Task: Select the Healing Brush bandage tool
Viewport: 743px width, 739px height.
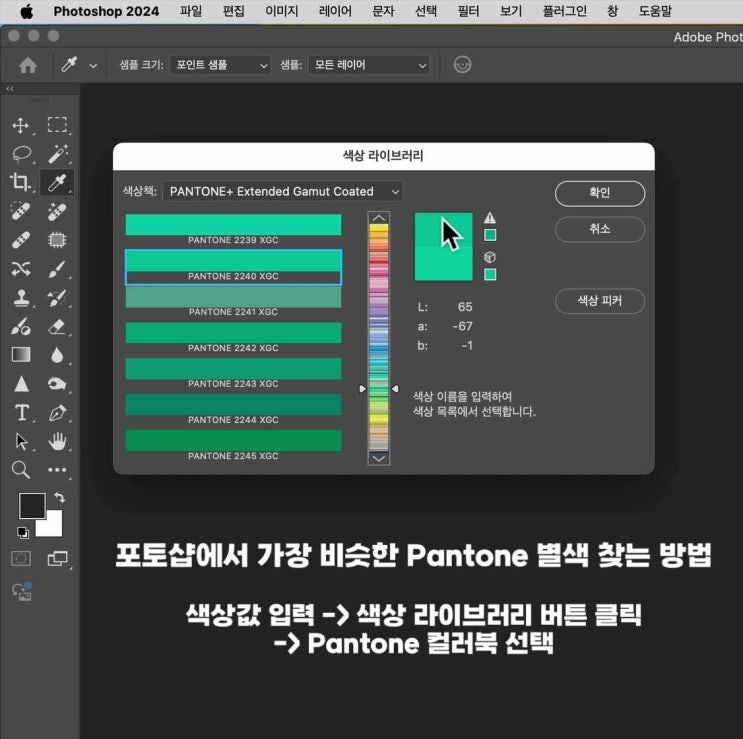Action: coord(21,240)
